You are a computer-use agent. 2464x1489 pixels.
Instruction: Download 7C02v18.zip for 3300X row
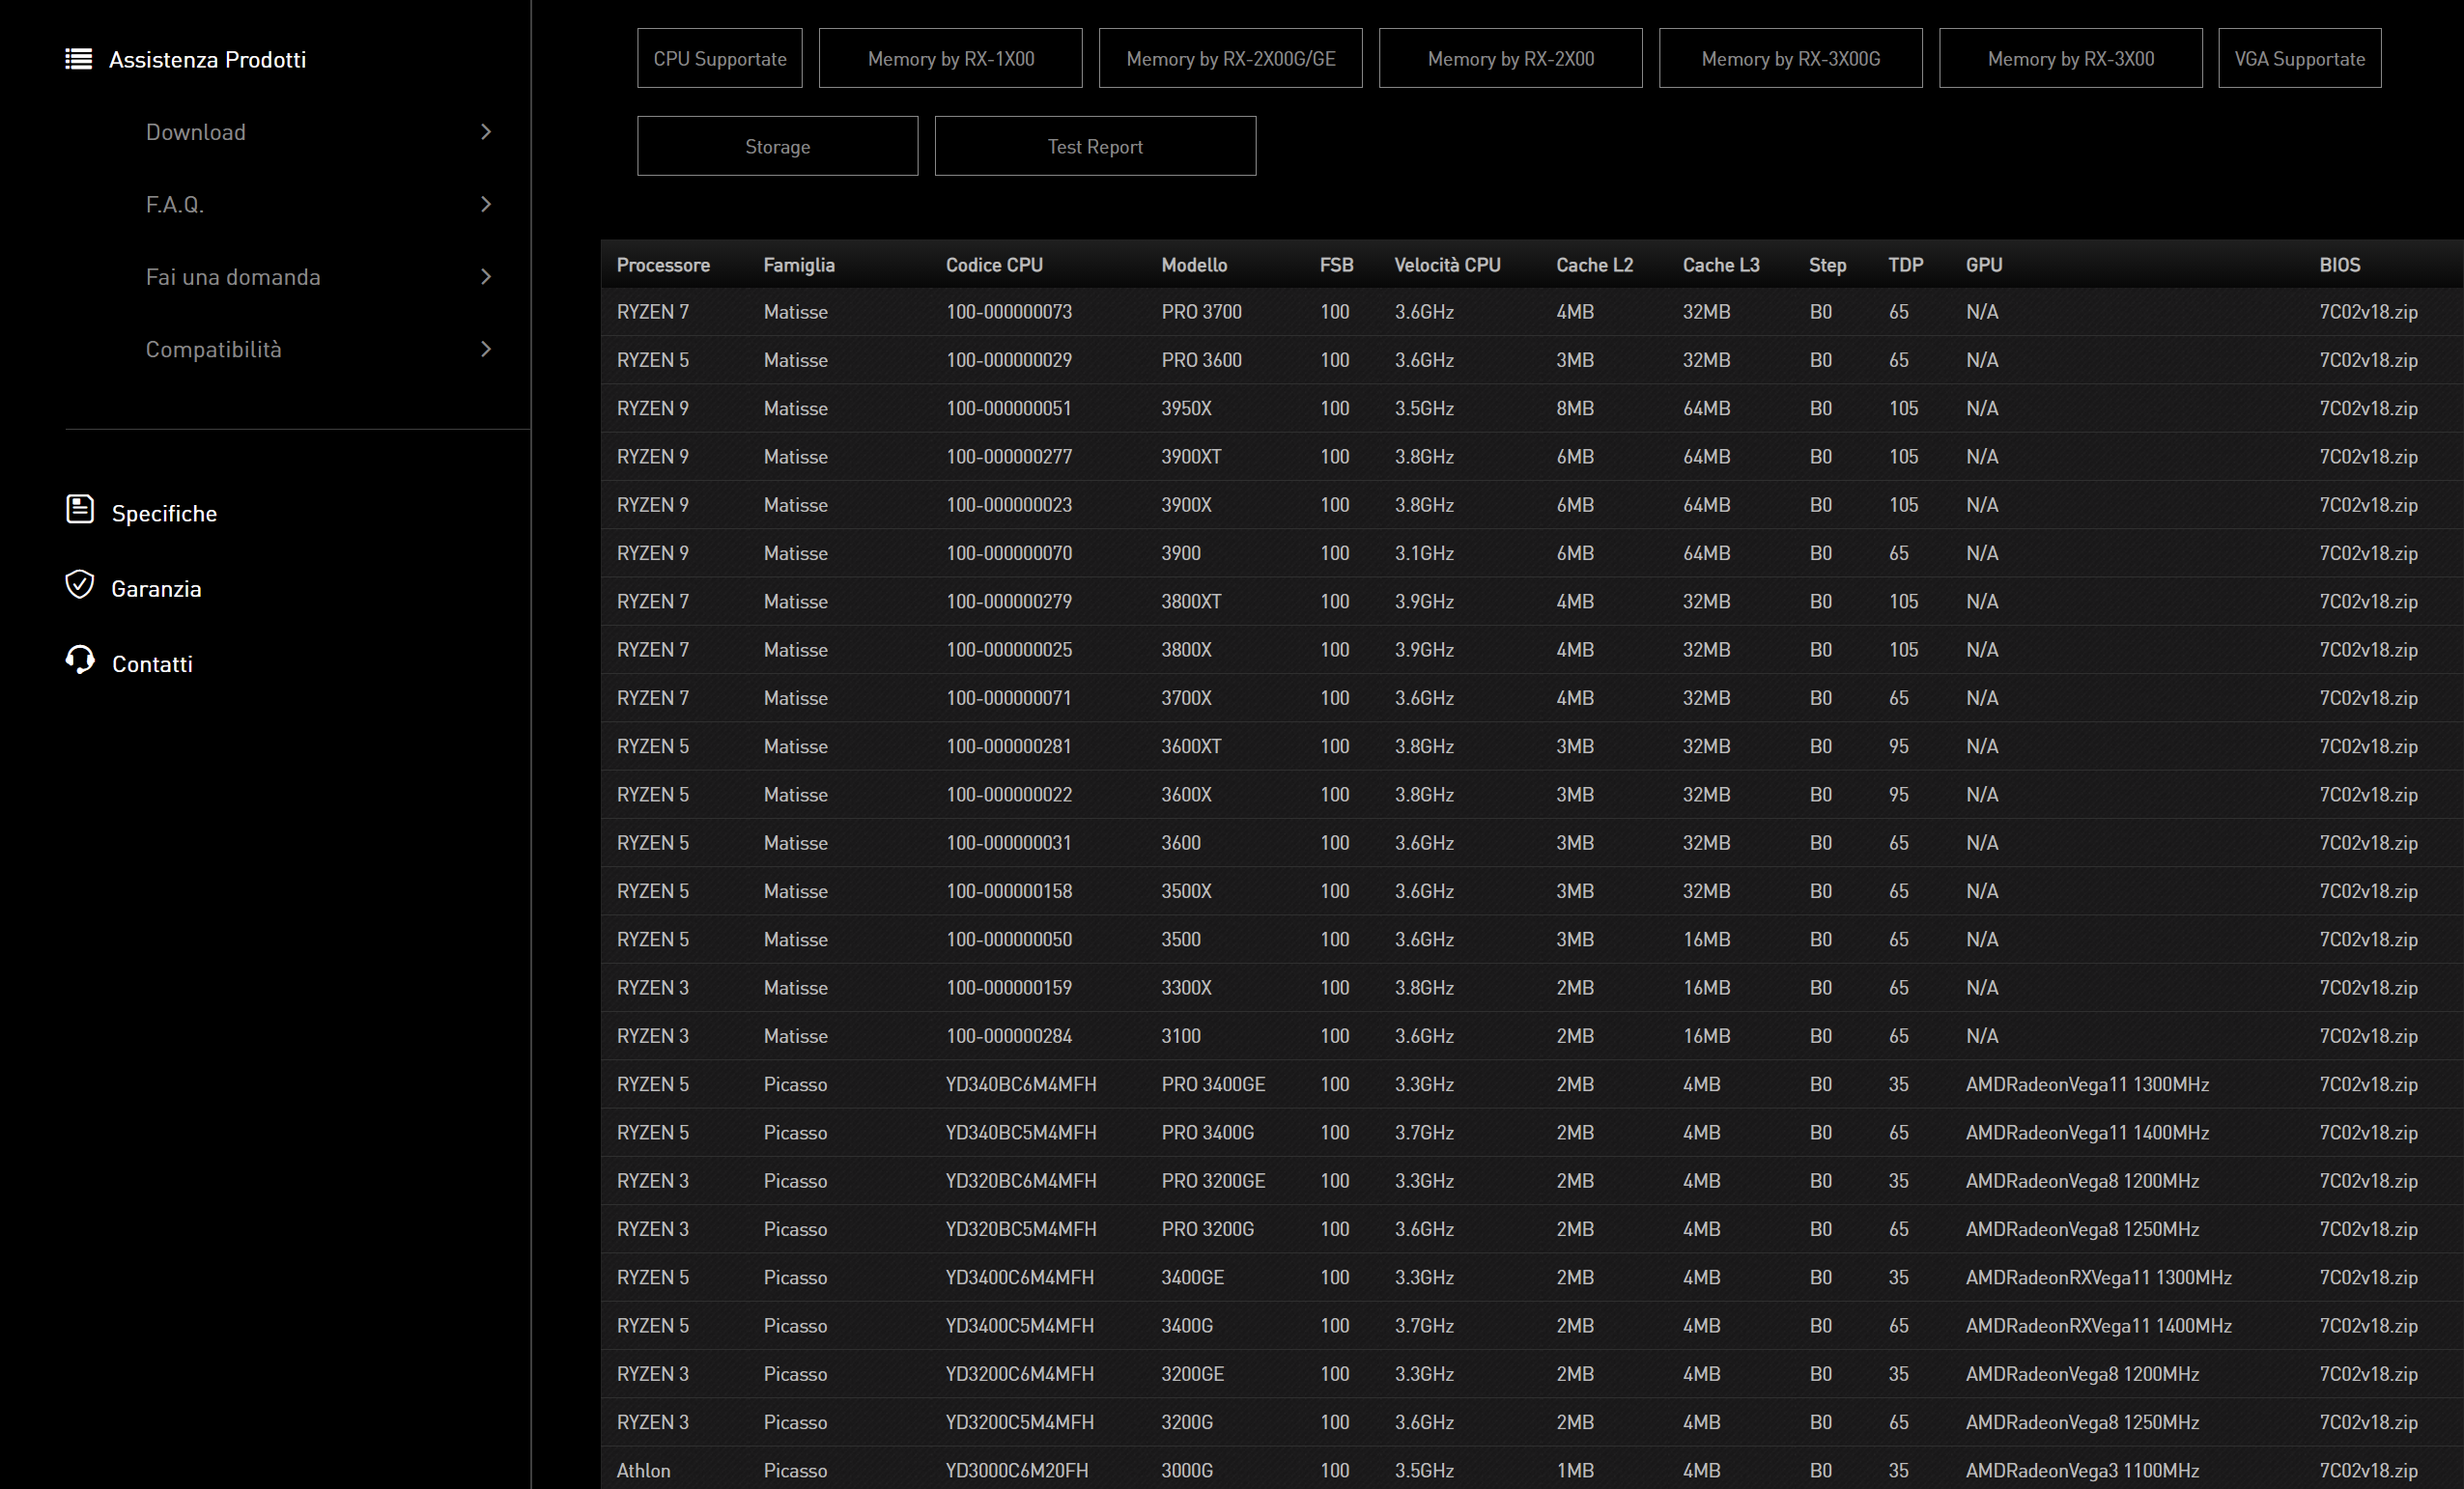coord(2369,987)
